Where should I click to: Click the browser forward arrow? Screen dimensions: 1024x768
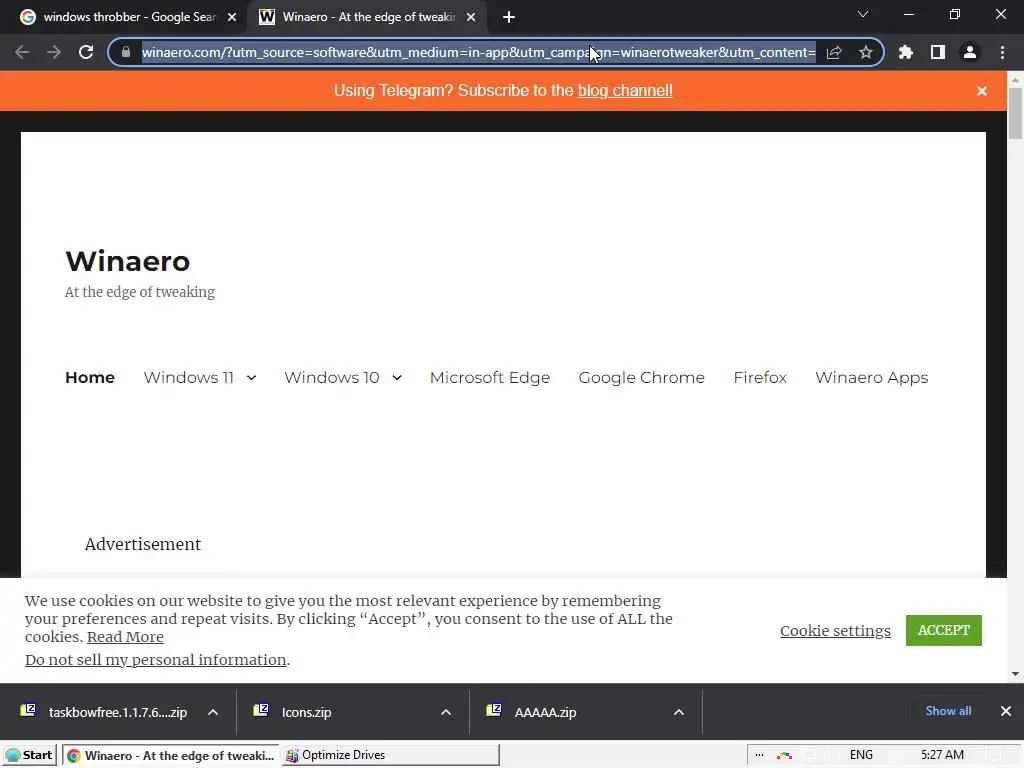click(x=54, y=52)
